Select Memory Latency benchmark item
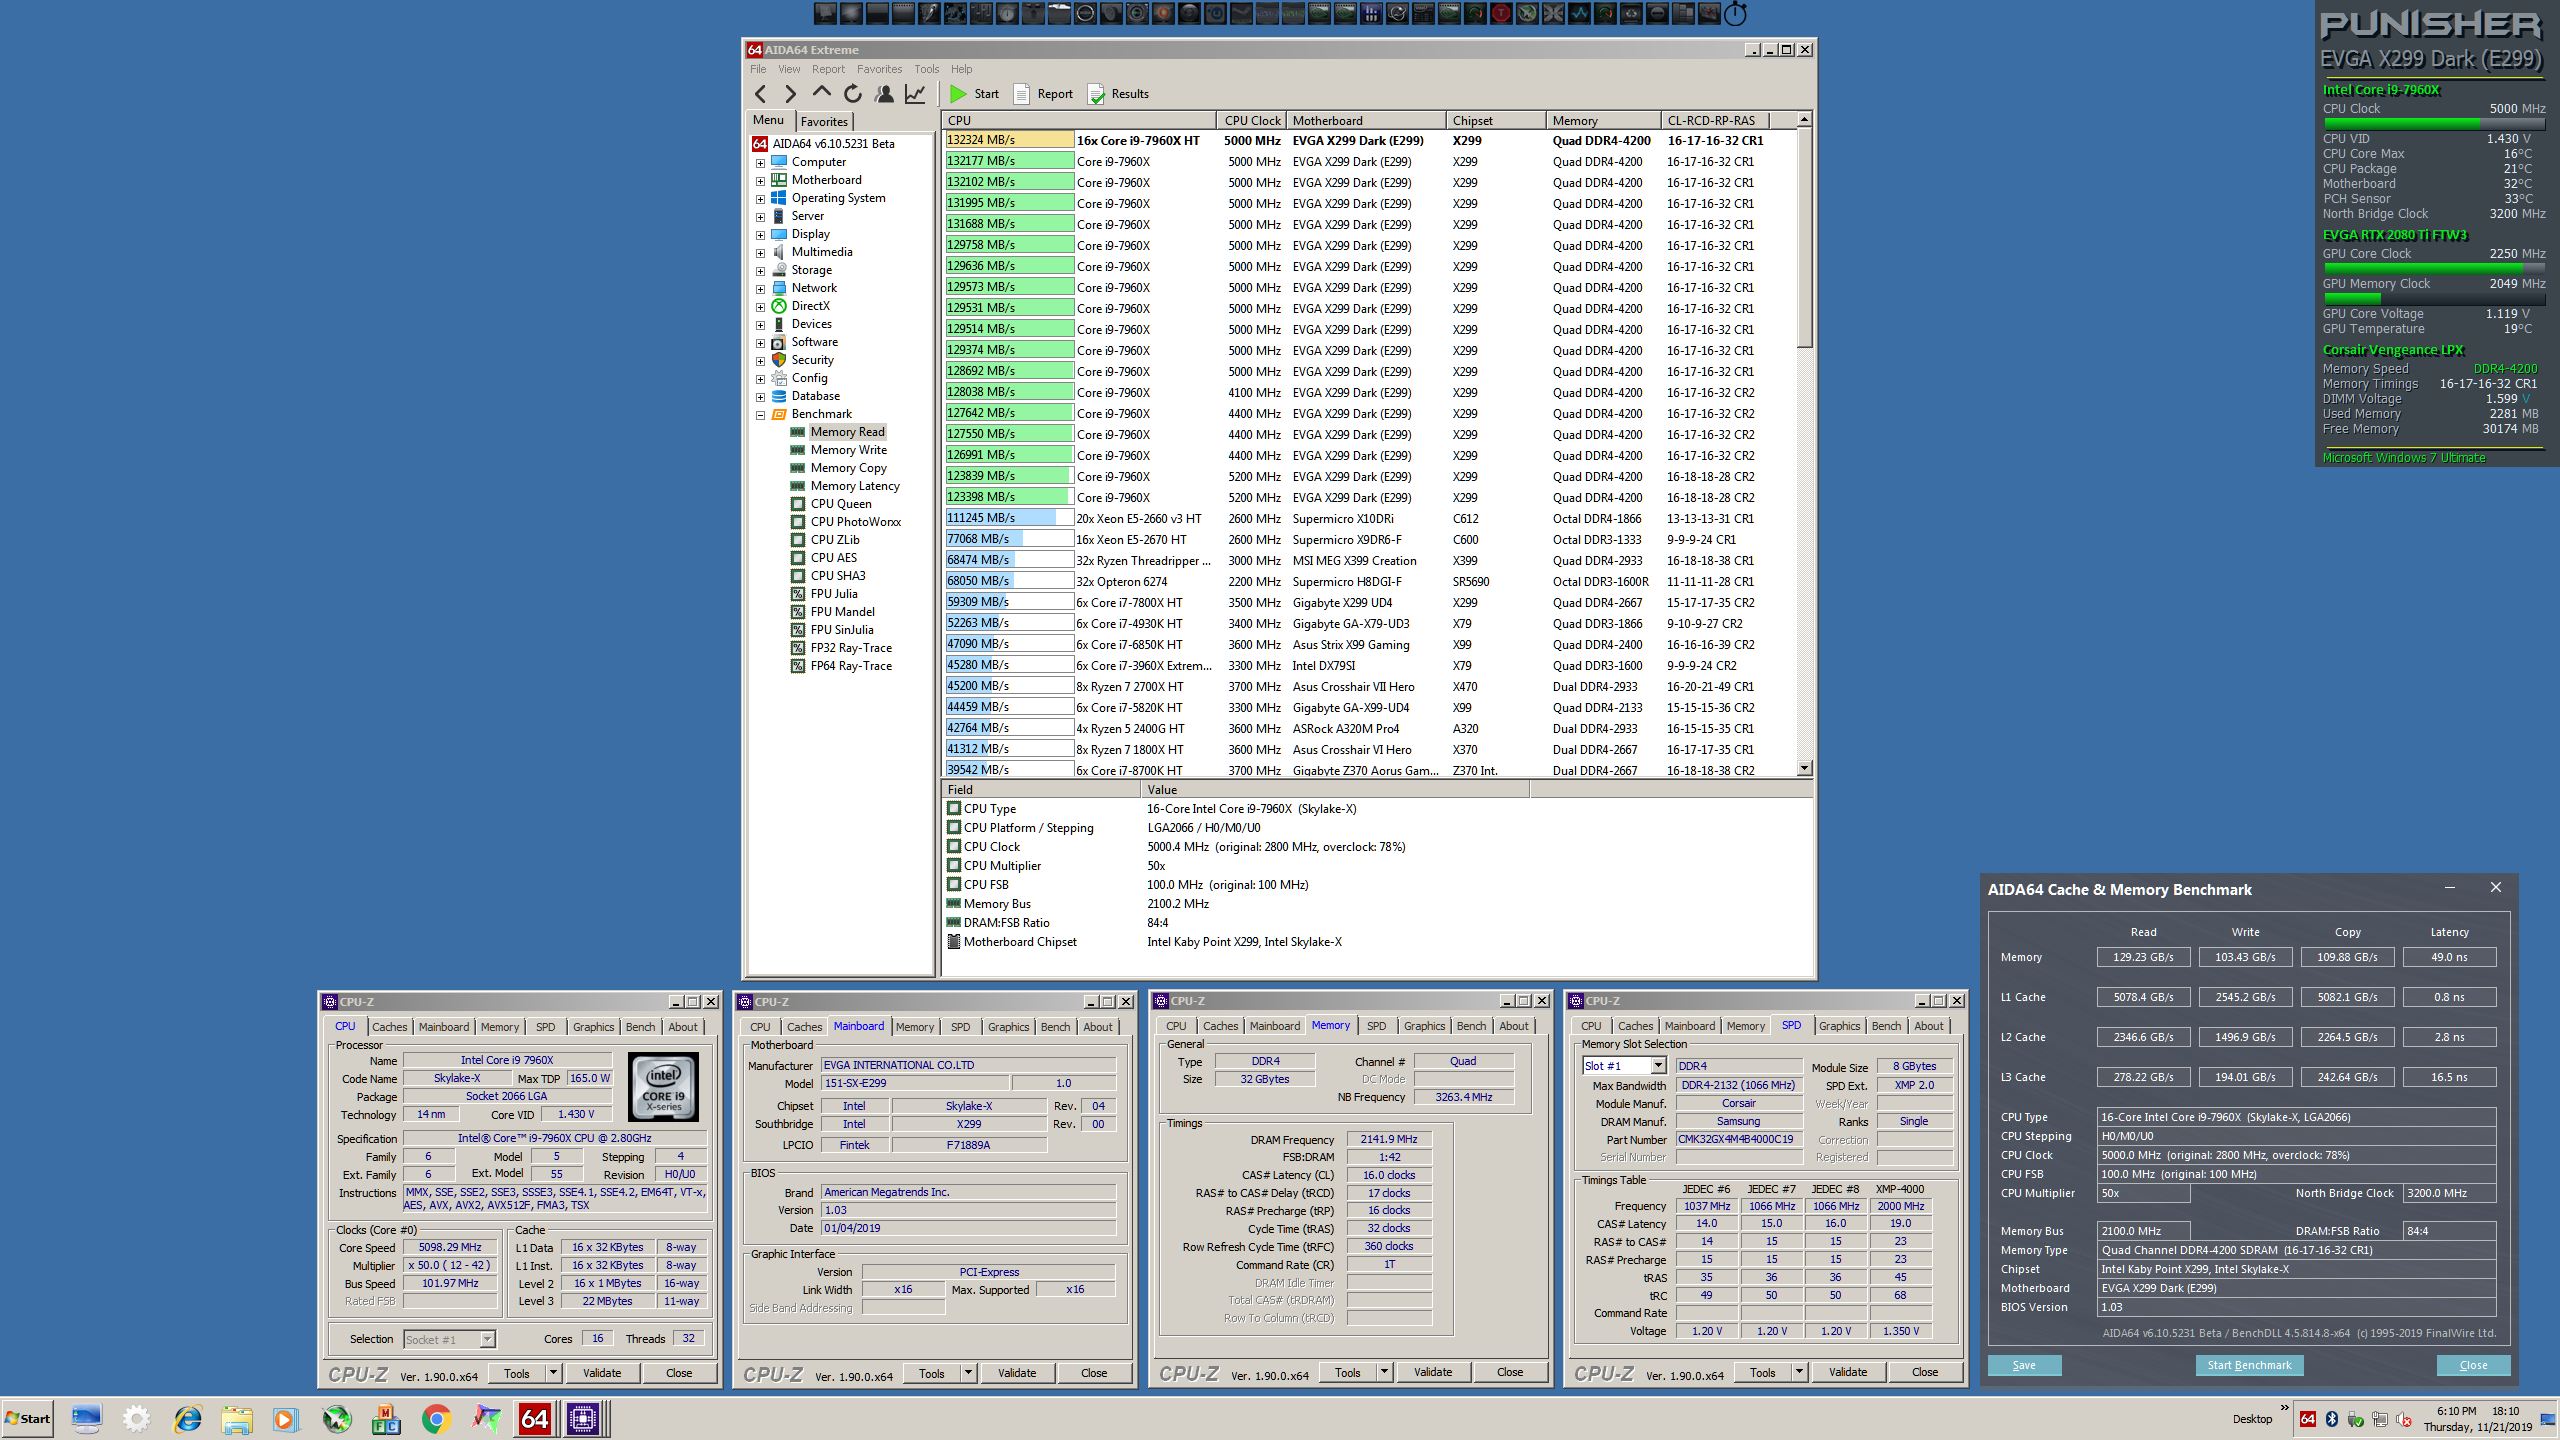 click(854, 486)
